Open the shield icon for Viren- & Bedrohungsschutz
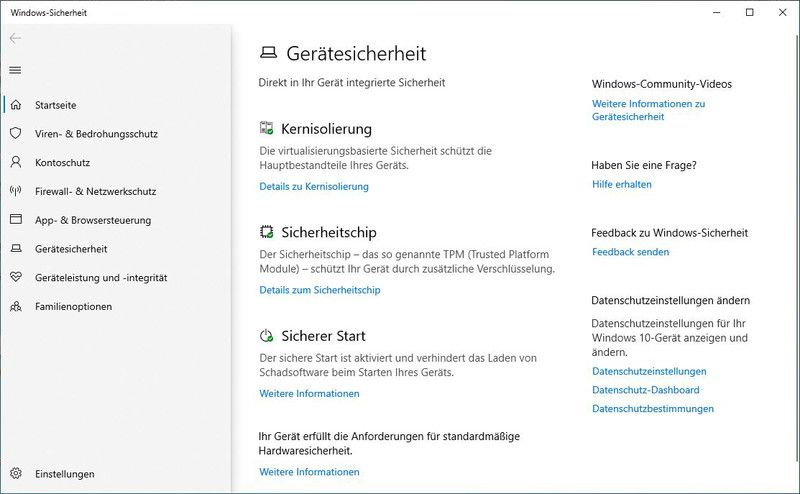The width and height of the screenshot is (800, 494). 16,133
